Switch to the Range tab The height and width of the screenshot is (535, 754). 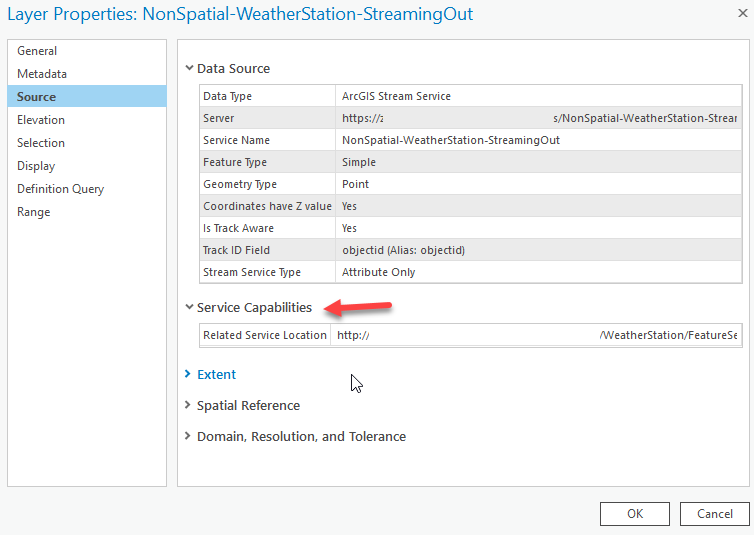click(33, 212)
